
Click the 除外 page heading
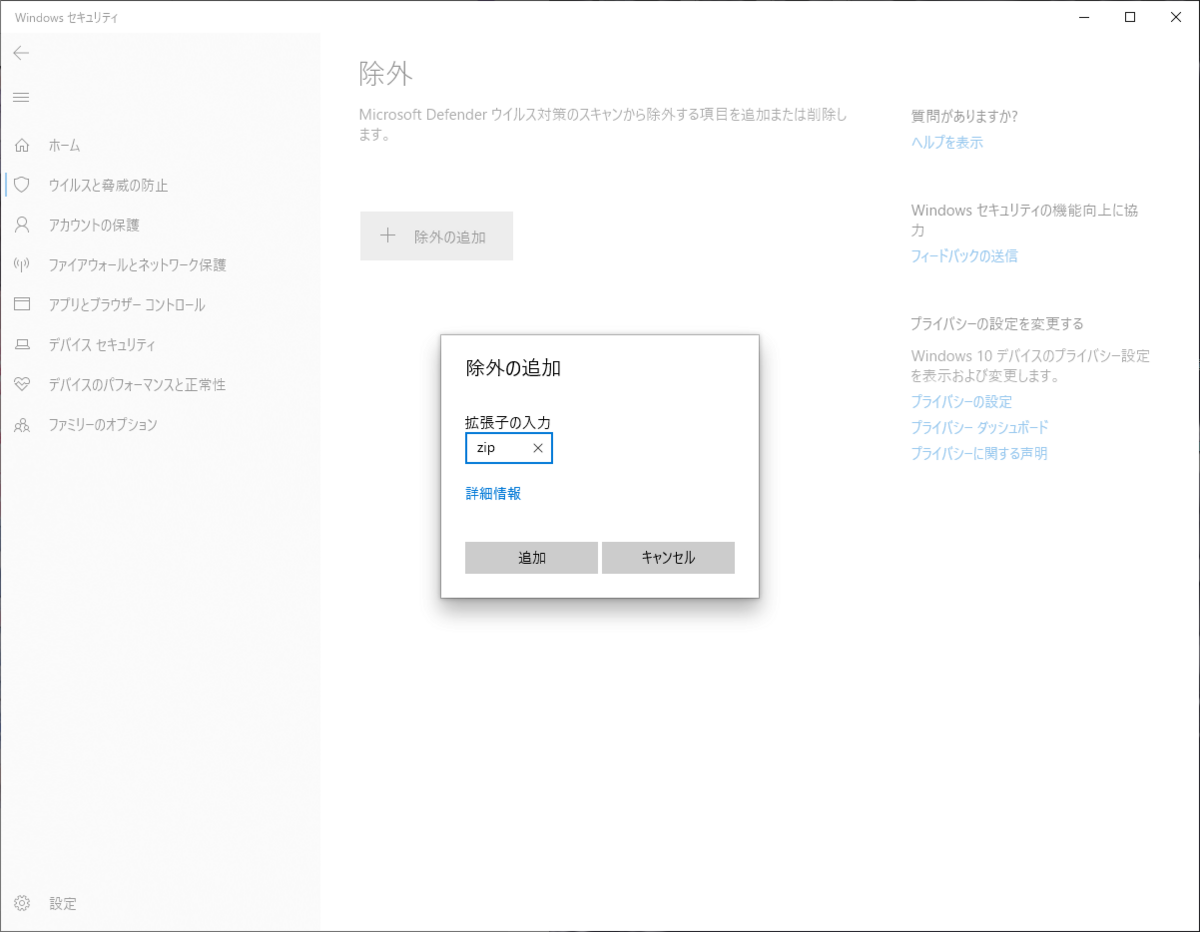(x=386, y=73)
